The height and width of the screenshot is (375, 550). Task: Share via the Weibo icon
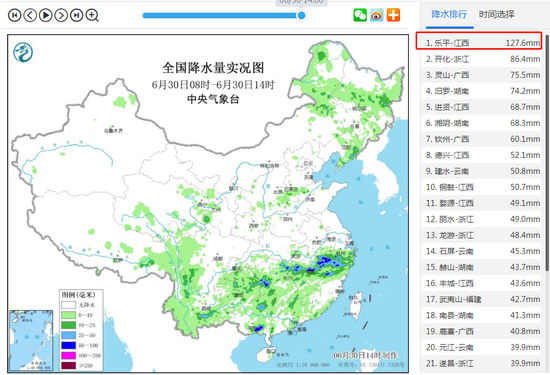pos(377,15)
